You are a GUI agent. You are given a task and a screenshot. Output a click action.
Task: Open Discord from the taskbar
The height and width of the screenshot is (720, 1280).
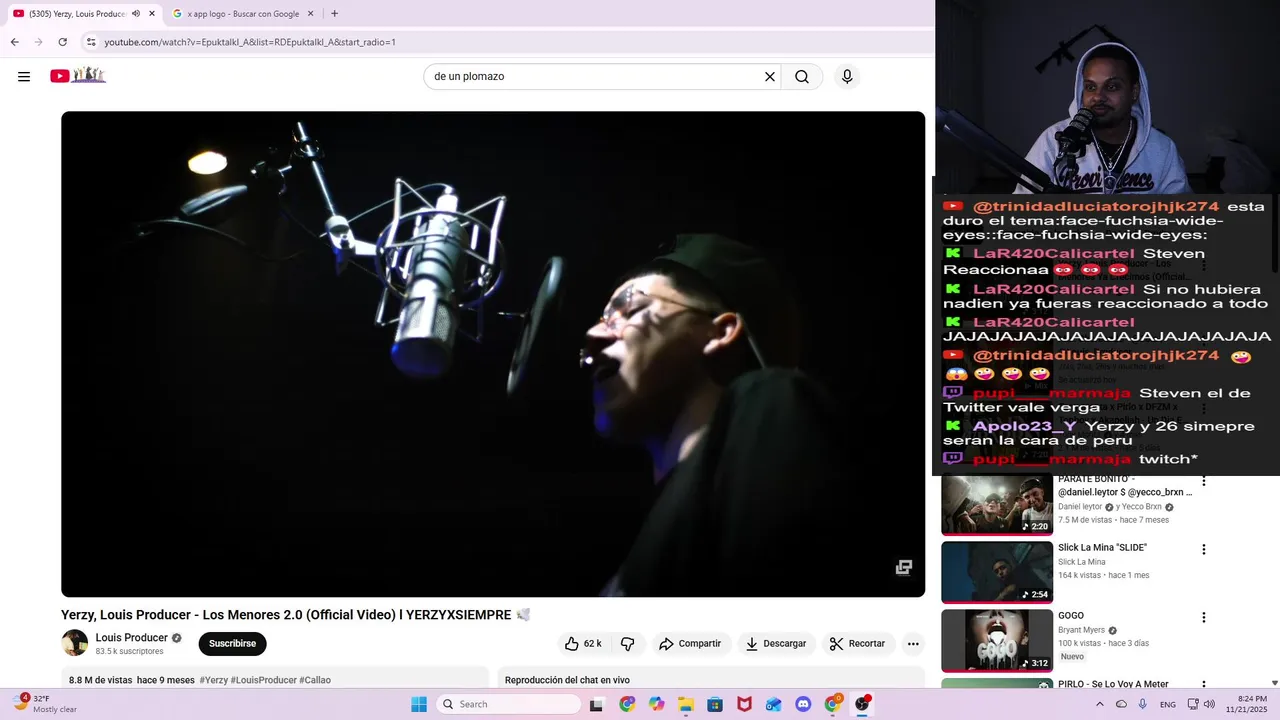pyautogui.click(x=803, y=704)
